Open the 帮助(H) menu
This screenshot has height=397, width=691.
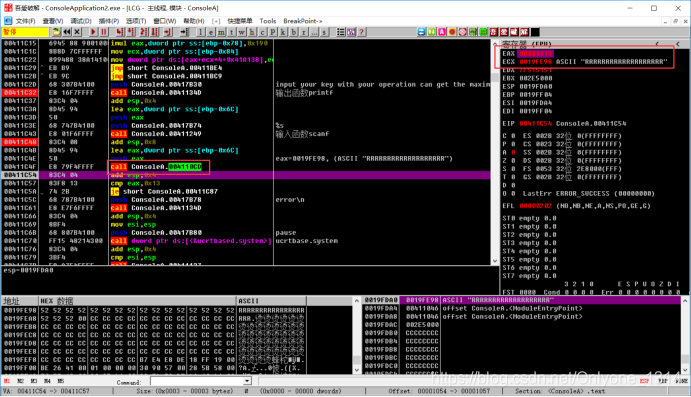[x=194, y=21]
